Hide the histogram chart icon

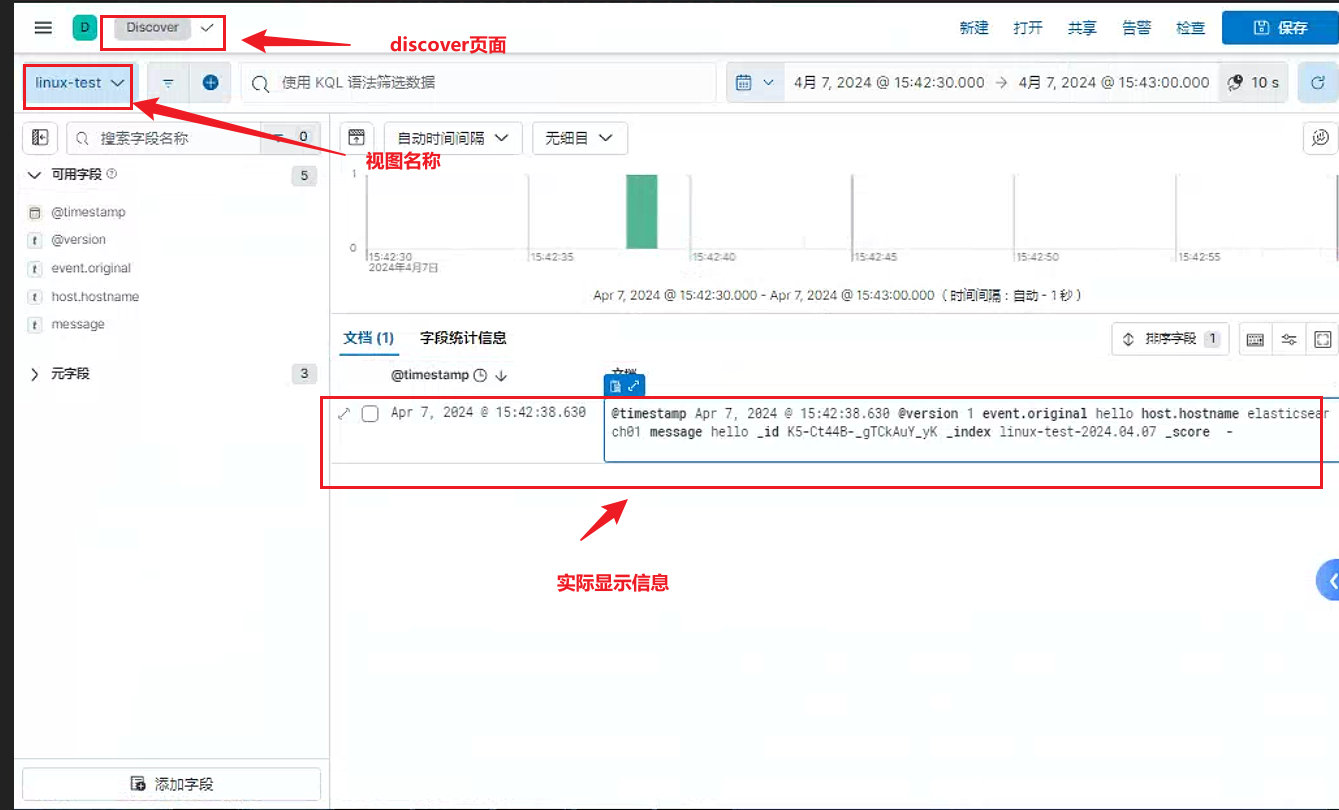357,138
